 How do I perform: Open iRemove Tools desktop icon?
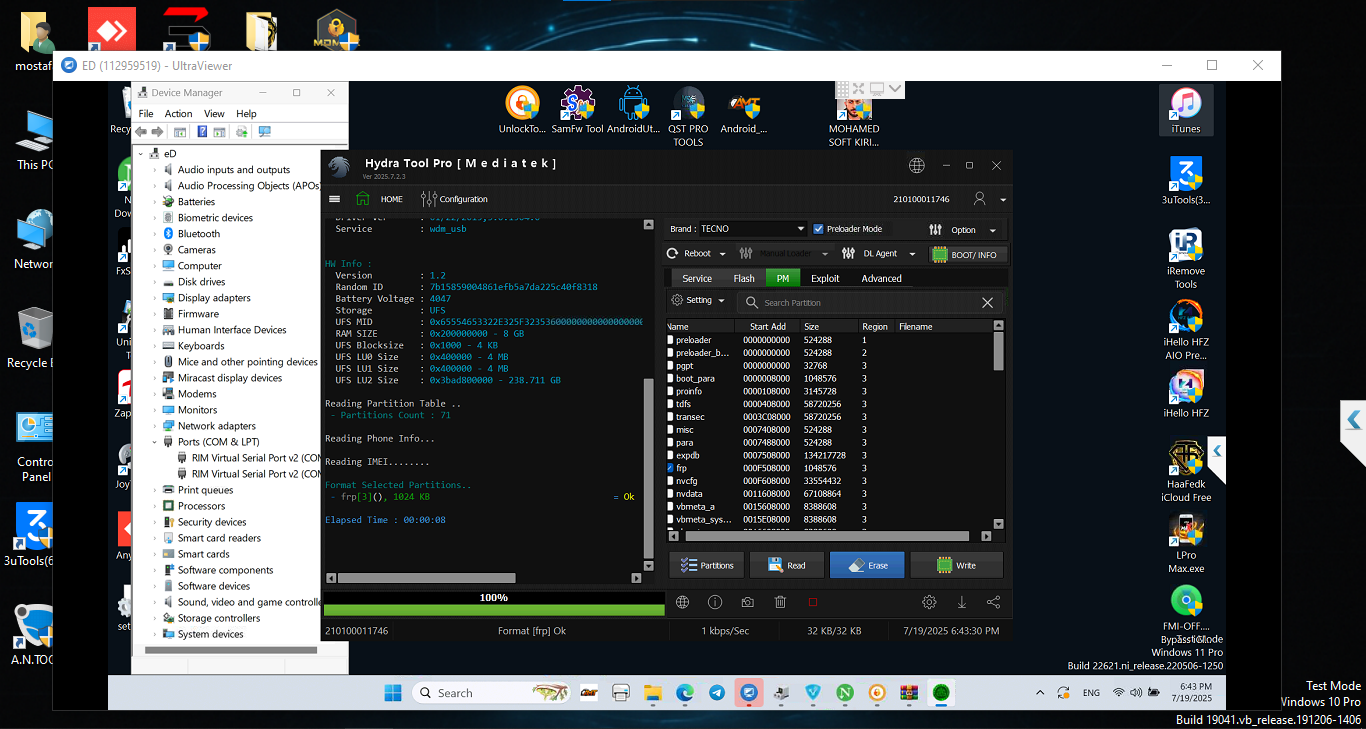click(x=1186, y=259)
